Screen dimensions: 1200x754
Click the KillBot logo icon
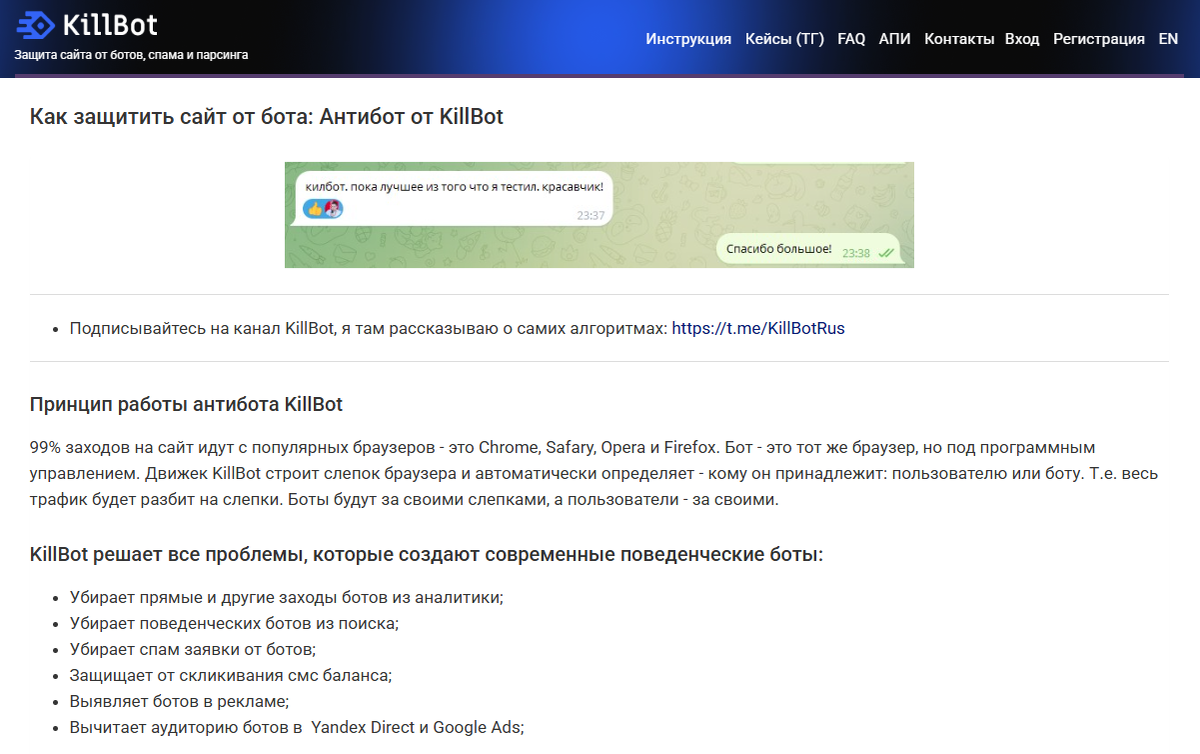(x=36, y=24)
